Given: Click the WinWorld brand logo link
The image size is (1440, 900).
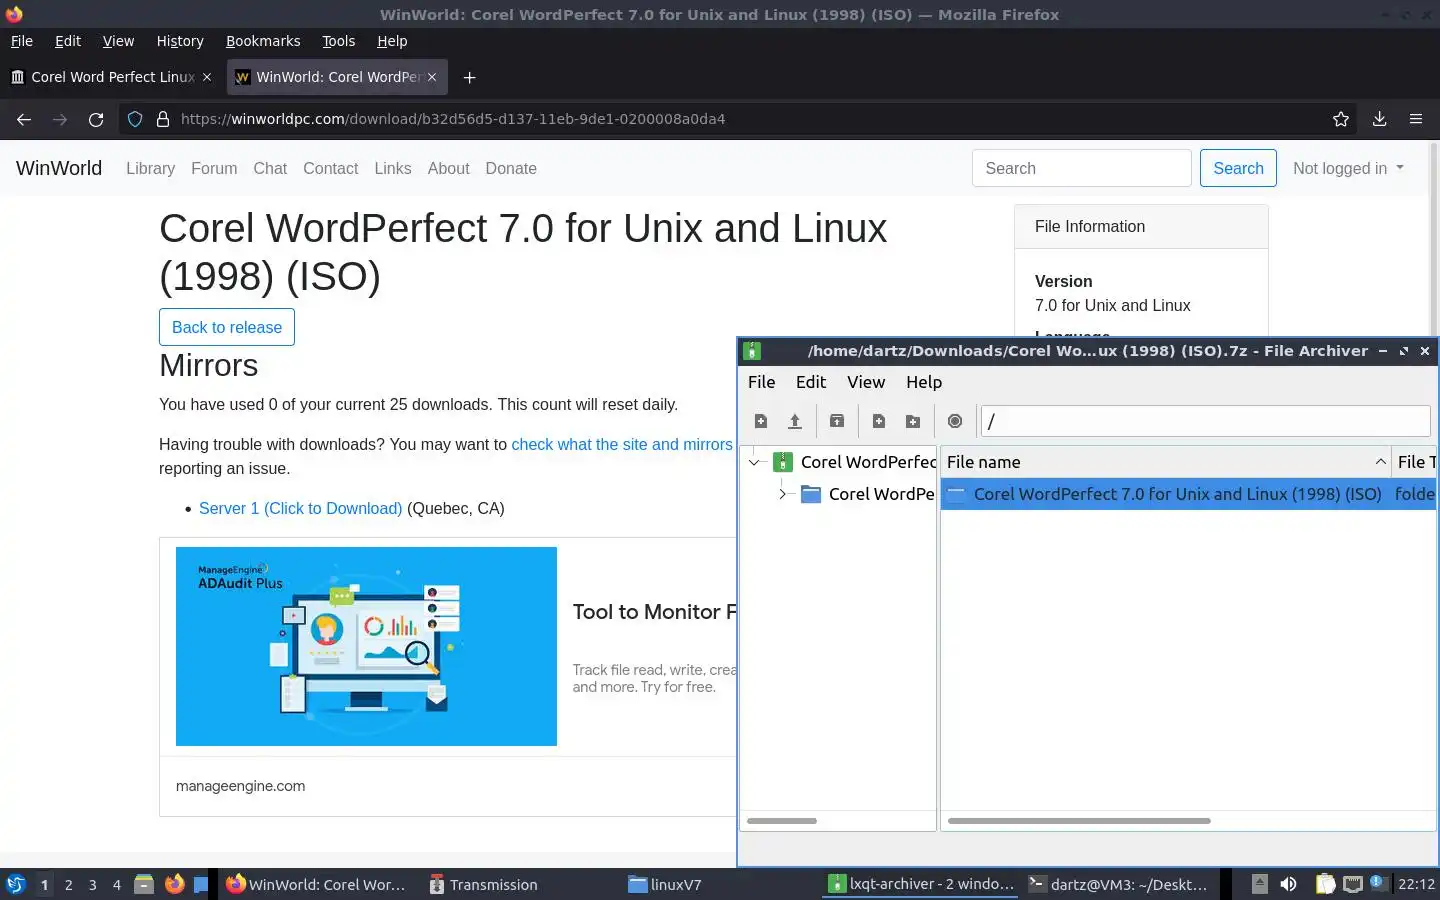Looking at the screenshot, I should click(x=59, y=168).
